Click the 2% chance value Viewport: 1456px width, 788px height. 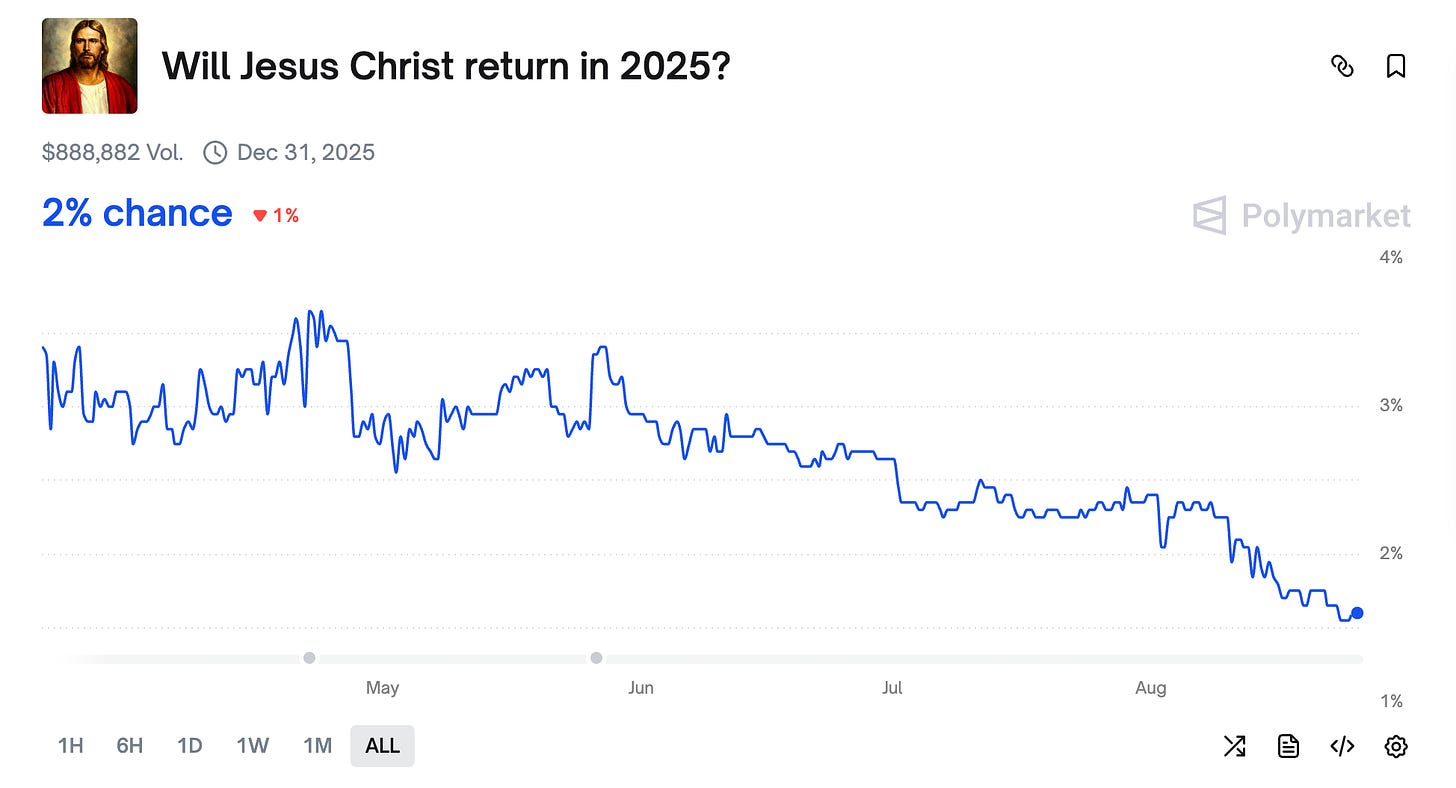137,213
